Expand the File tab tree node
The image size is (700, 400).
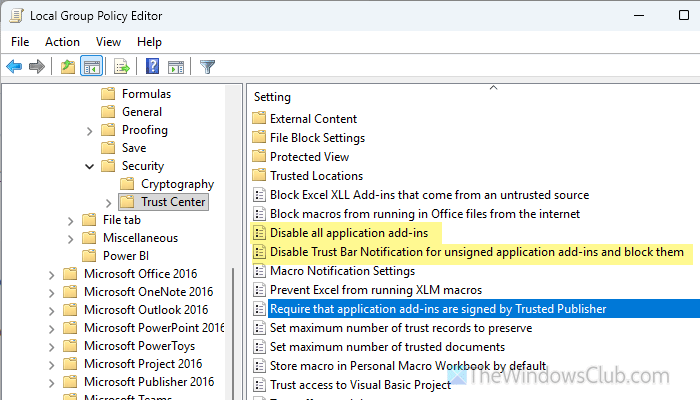[70, 221]
